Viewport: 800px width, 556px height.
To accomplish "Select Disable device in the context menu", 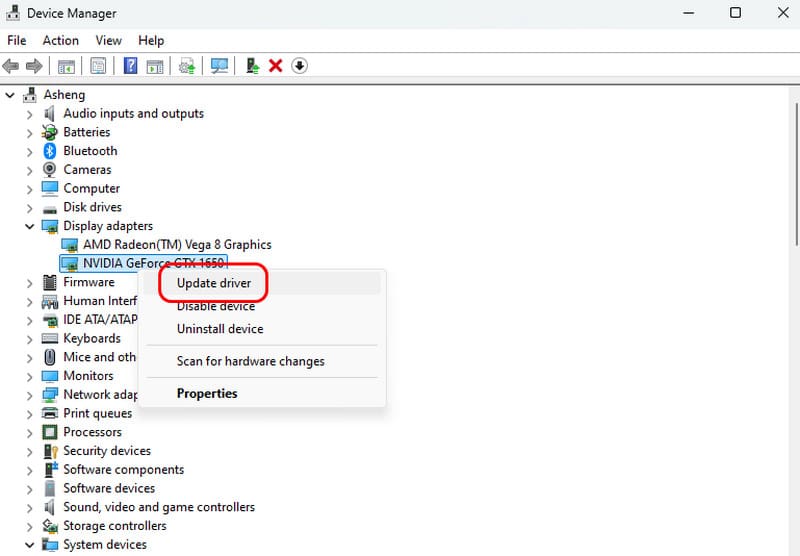I will pos(216,307).
